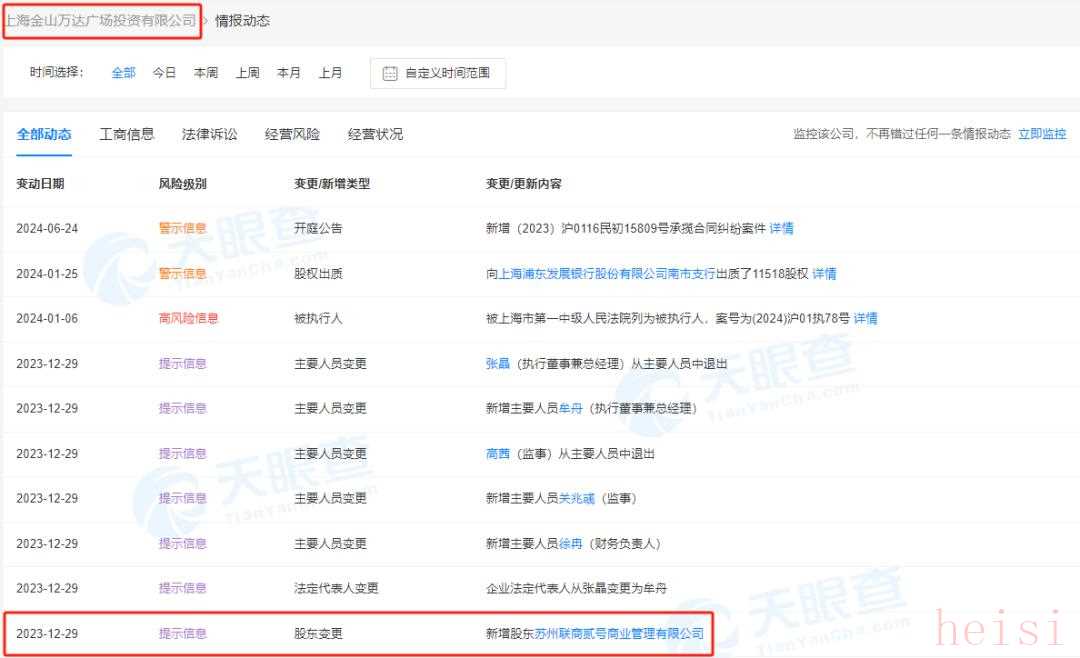Switch to the 全部动态 tab

click(x=44, y=134)
